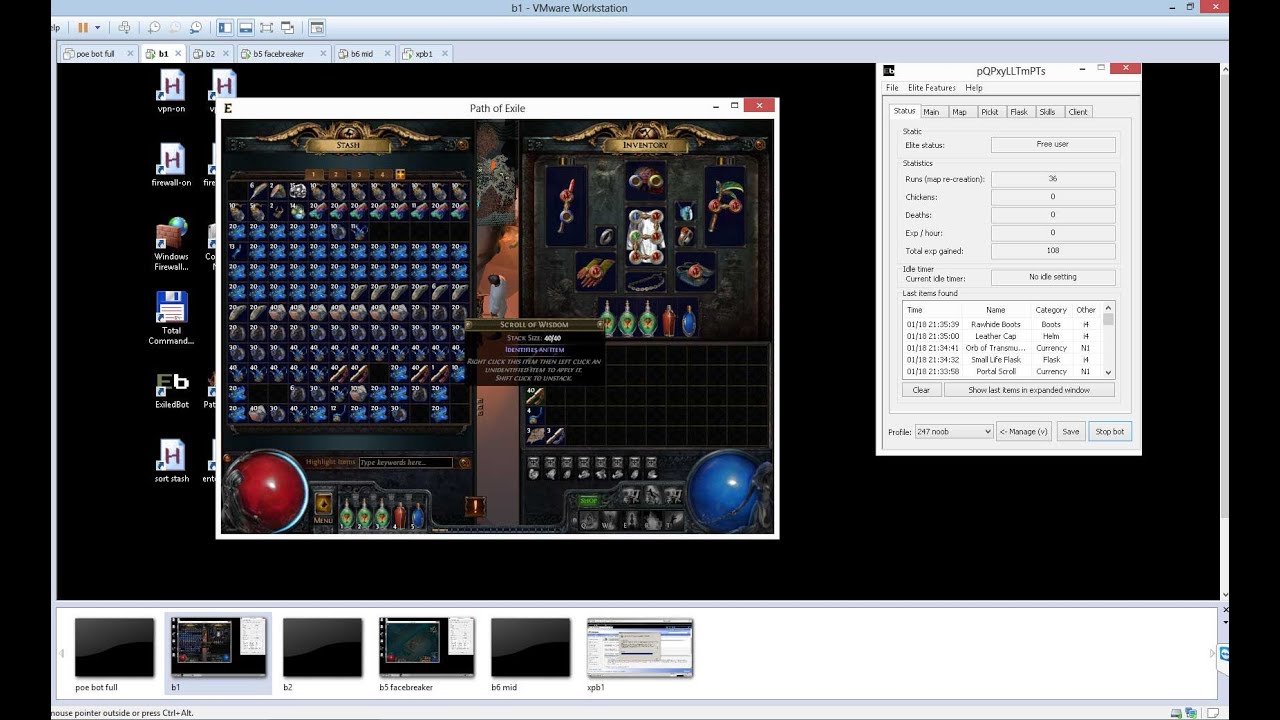Click the equipped amulet slot item
Image resolution: width=1280 pixels, height=720 pixels.
click(x=686, y=211)
